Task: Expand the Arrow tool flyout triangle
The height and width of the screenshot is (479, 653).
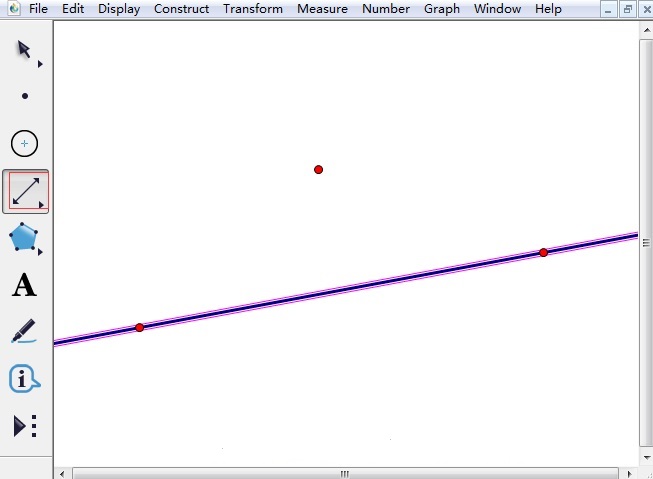Action: coord(40,64)
